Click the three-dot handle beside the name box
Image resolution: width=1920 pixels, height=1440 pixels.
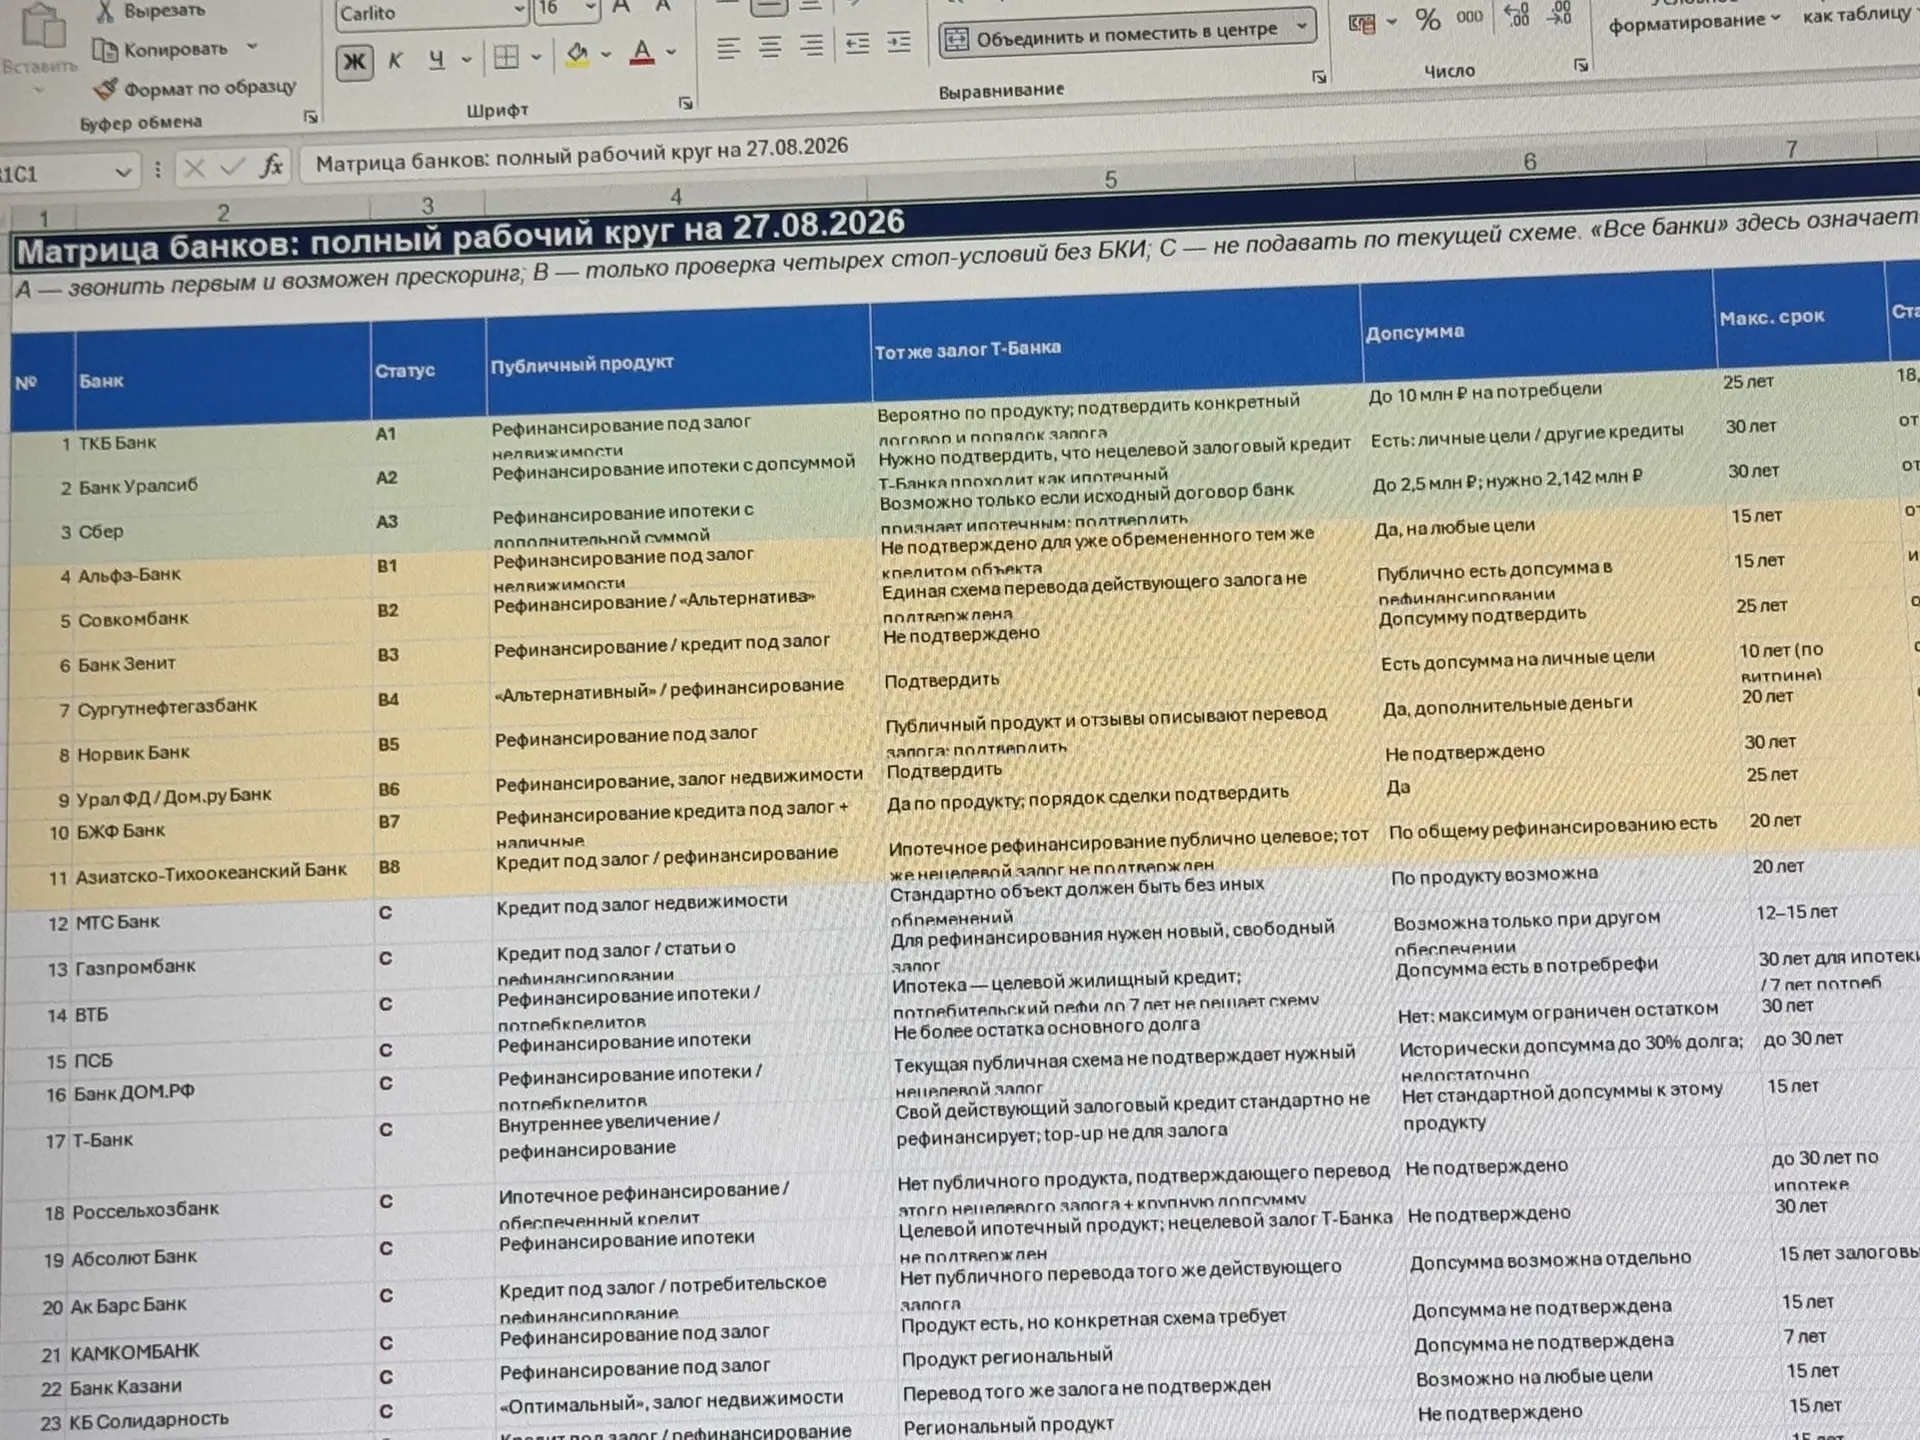pos(158,170)
